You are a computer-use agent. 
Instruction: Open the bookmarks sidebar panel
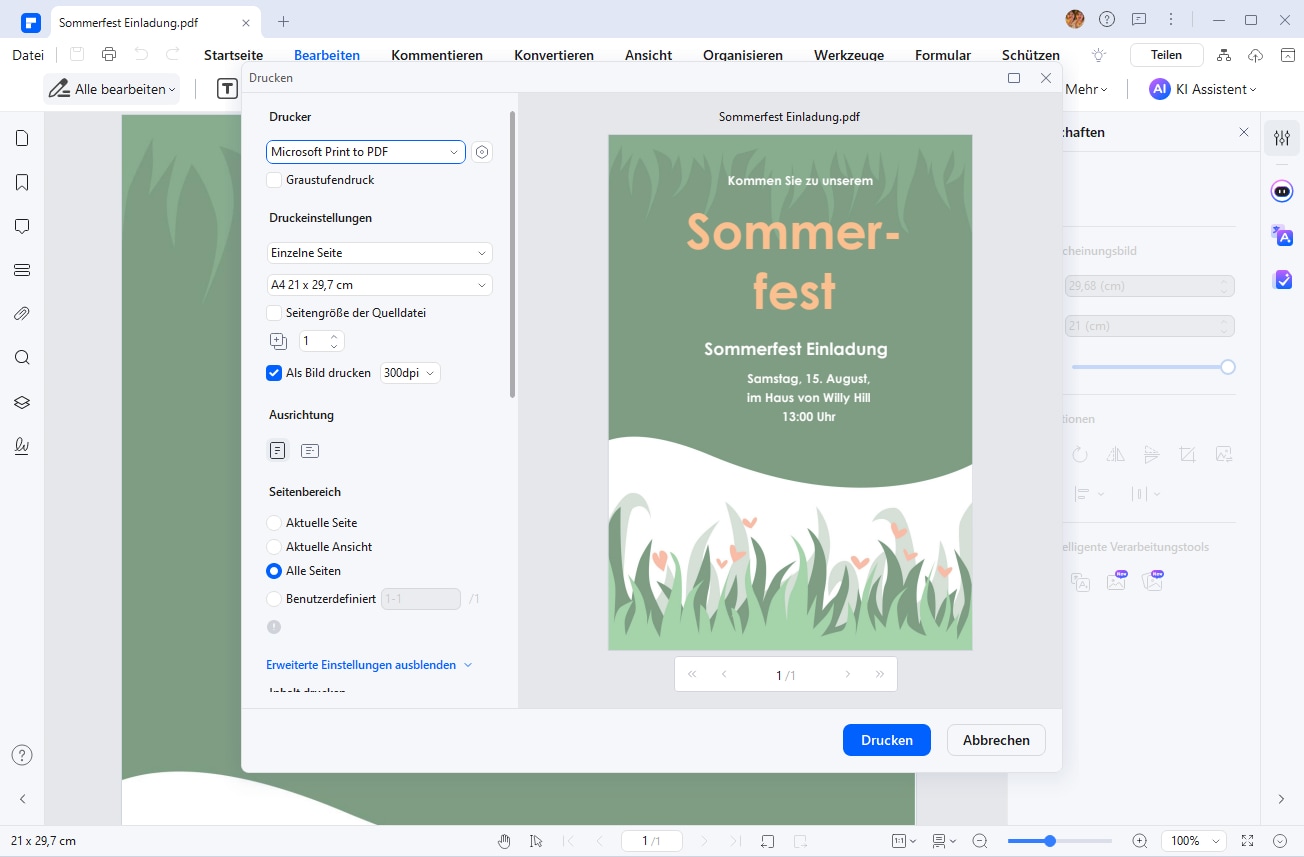click(x=22, y=182)
